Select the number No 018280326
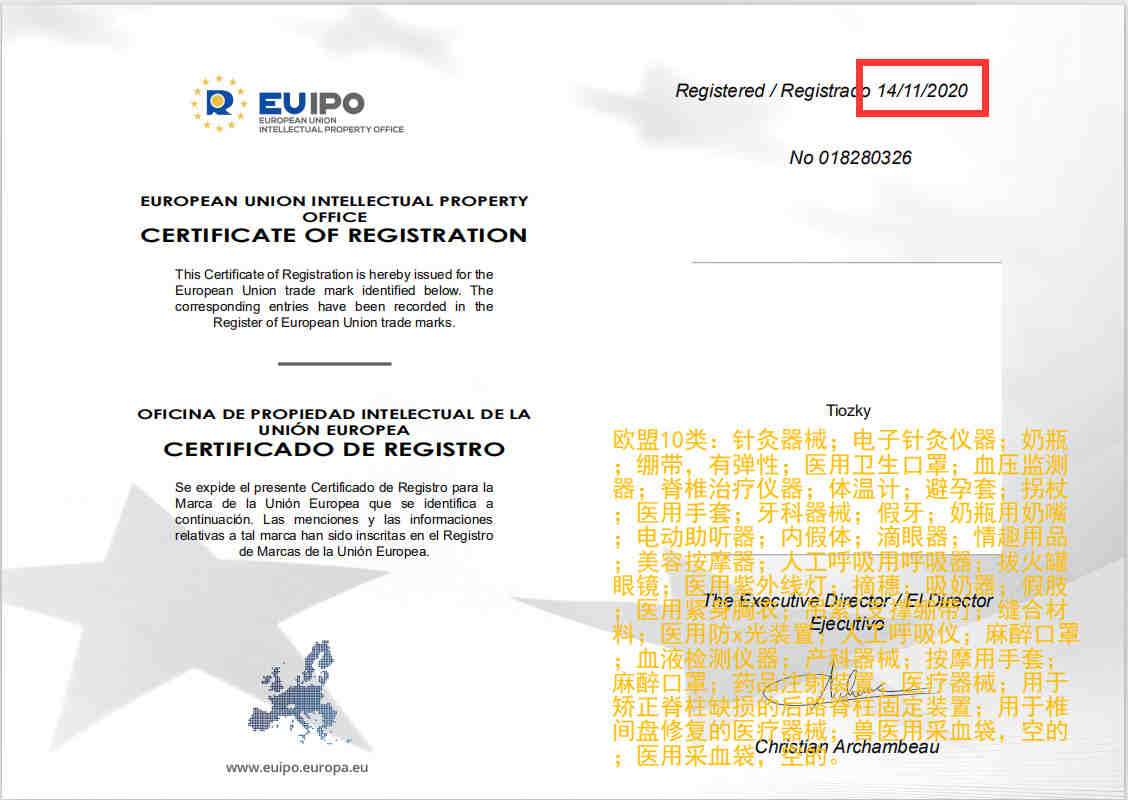This screenshot has width=1128, height=800. coord(850,158)
